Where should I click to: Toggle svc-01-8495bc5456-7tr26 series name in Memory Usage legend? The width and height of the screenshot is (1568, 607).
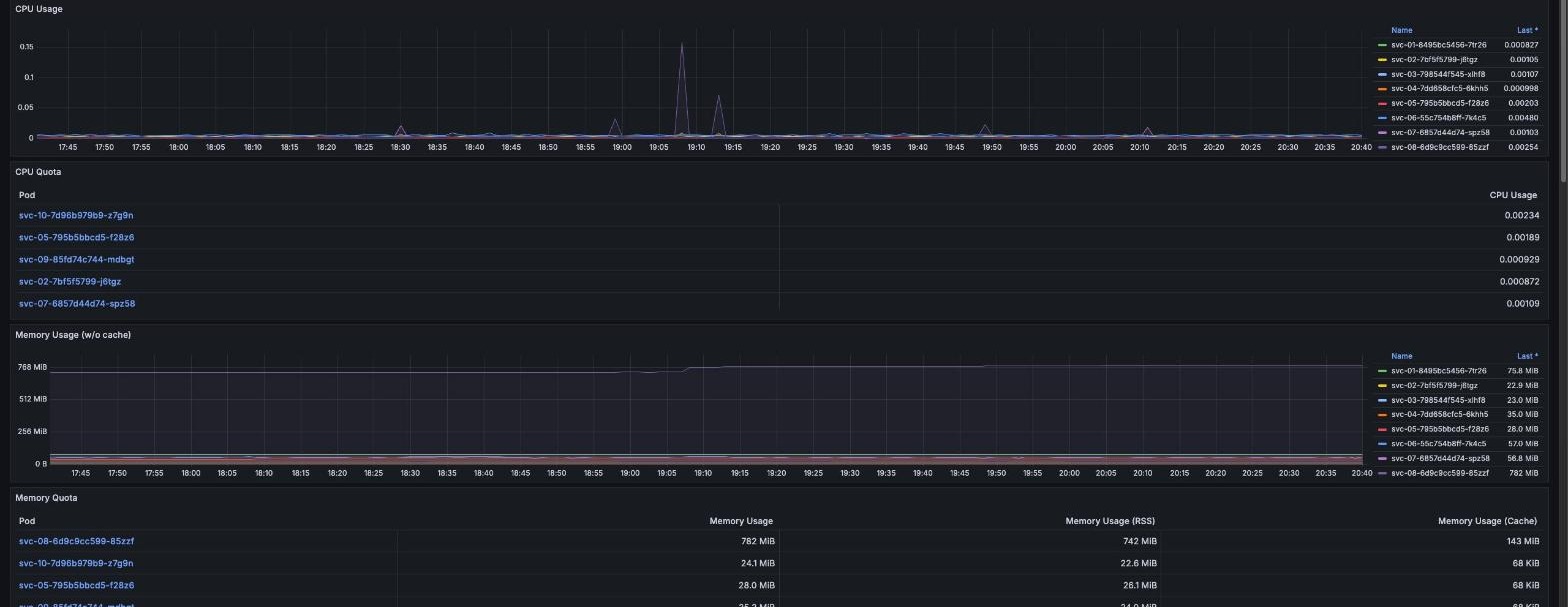(x=1438, y=371)
